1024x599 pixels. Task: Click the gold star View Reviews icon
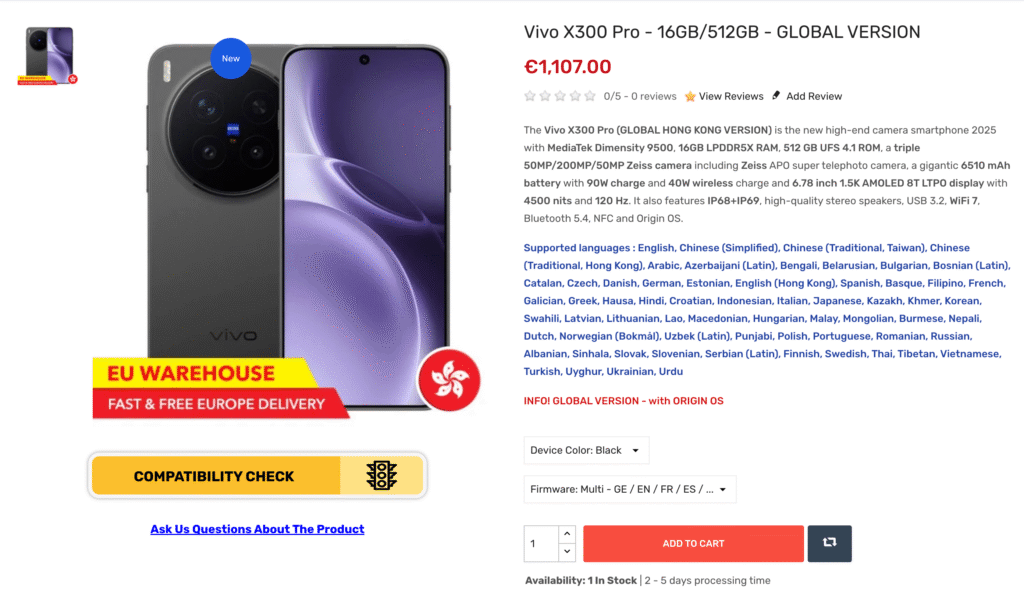[x=690, y=97]
